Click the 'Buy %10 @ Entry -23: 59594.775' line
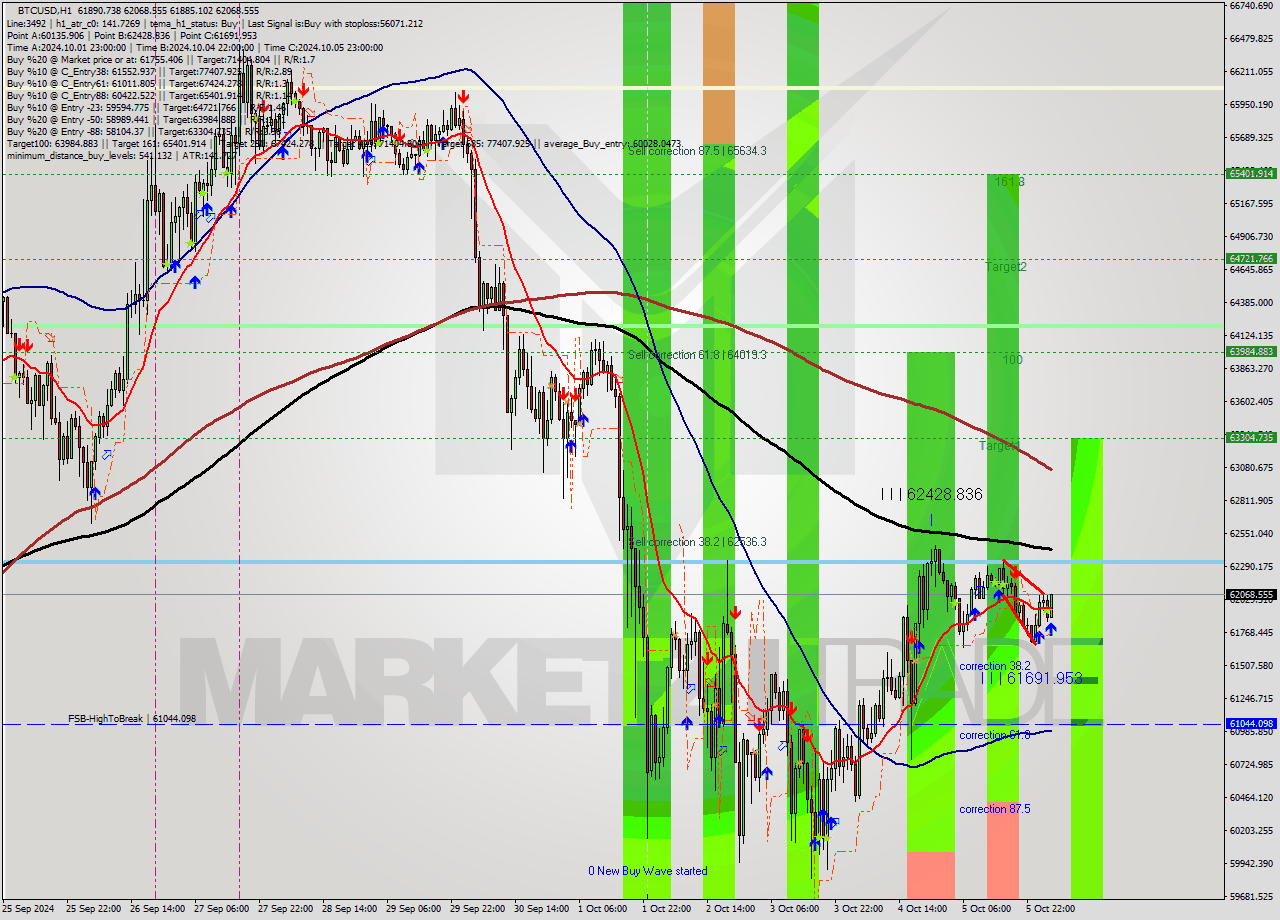The width and height of the screenshot is (1280, 920). [77, 108]
